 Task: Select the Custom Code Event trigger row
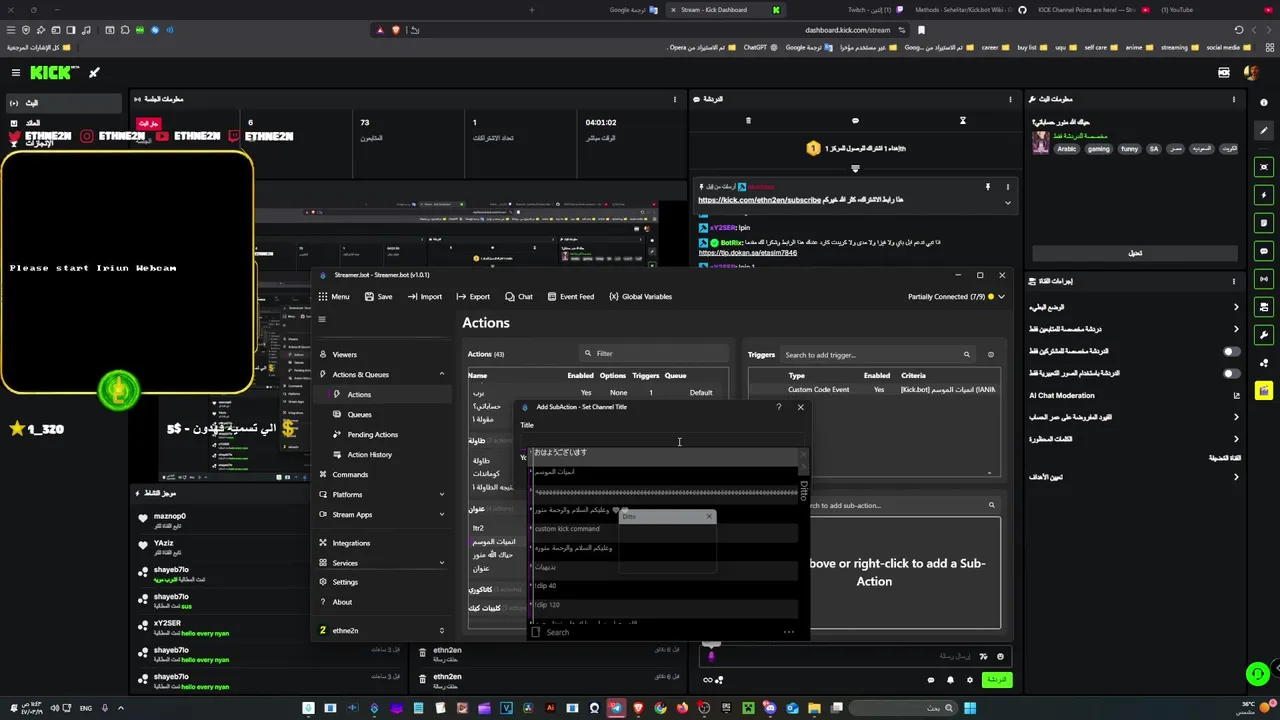pyautogui.click(x=872, y=390)
